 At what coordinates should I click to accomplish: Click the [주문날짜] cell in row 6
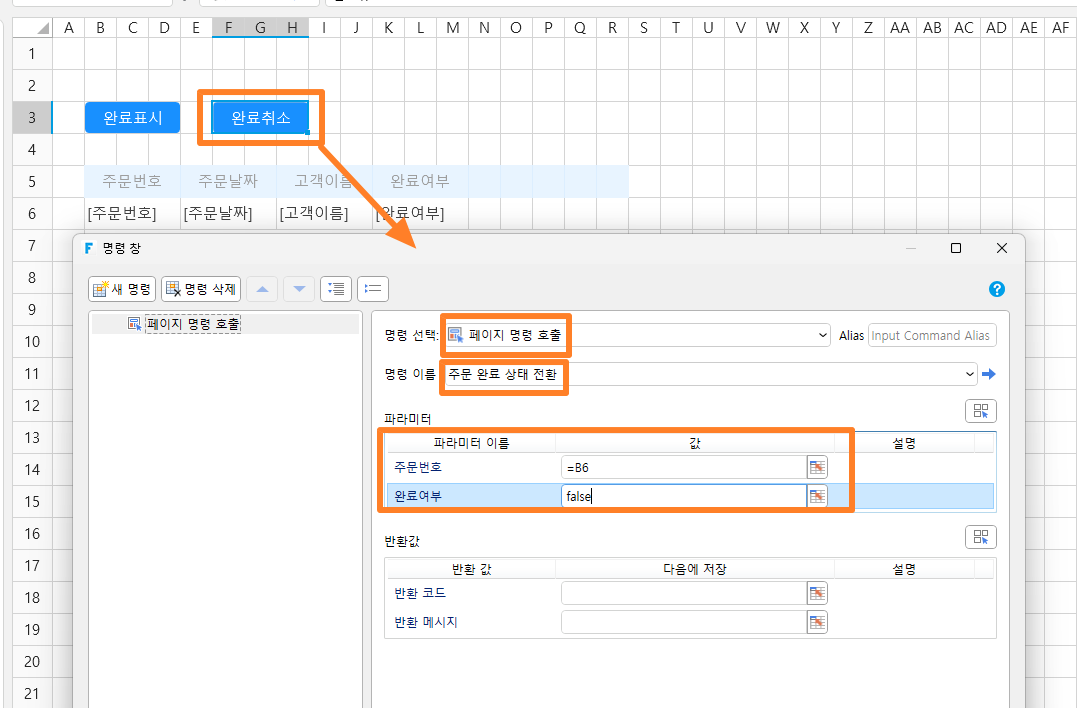[228, 214]
